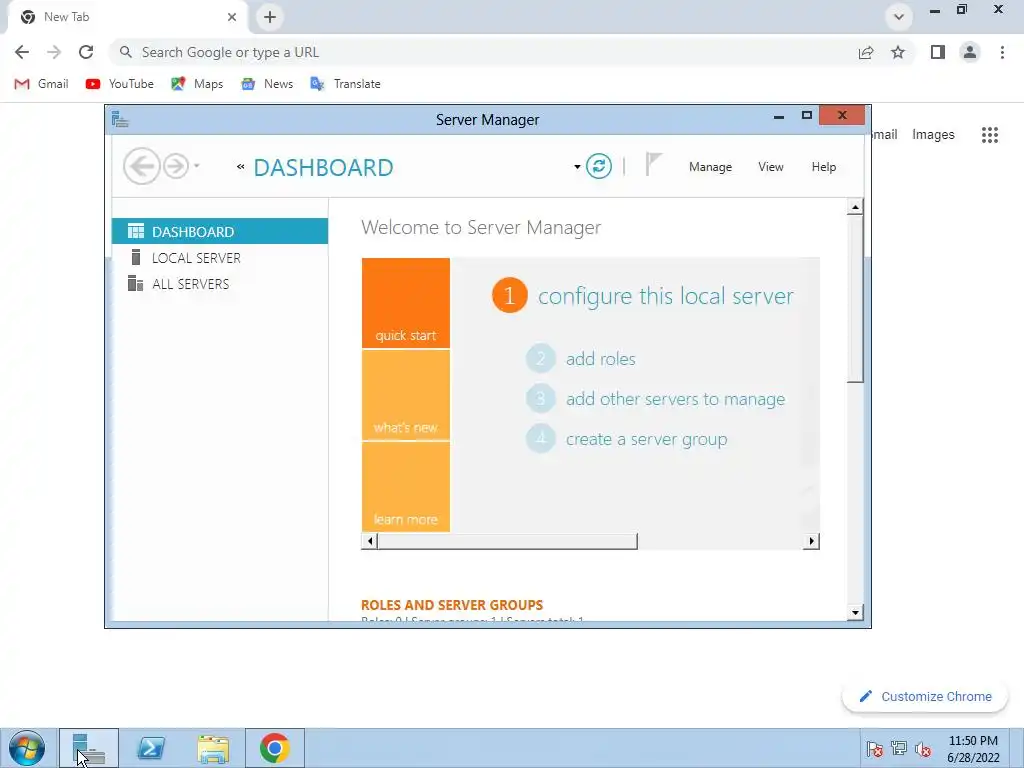Click the Customize Chrome button
1024x768 pixels.
pos(925,696)
